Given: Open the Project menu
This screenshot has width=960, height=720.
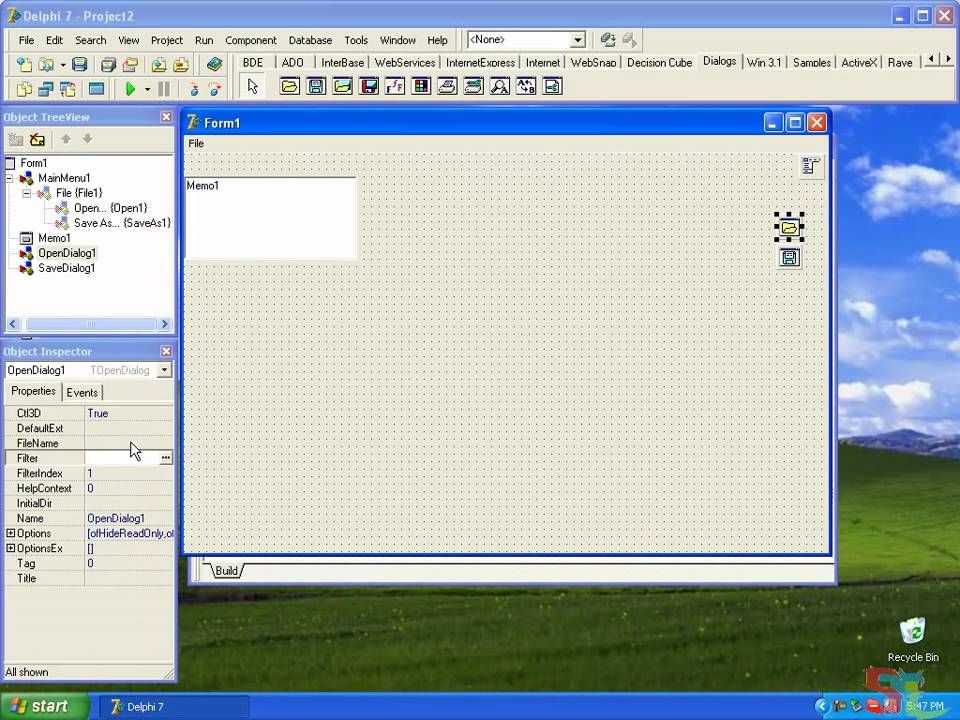Looking at the screenshot, I should pos(167,40).
